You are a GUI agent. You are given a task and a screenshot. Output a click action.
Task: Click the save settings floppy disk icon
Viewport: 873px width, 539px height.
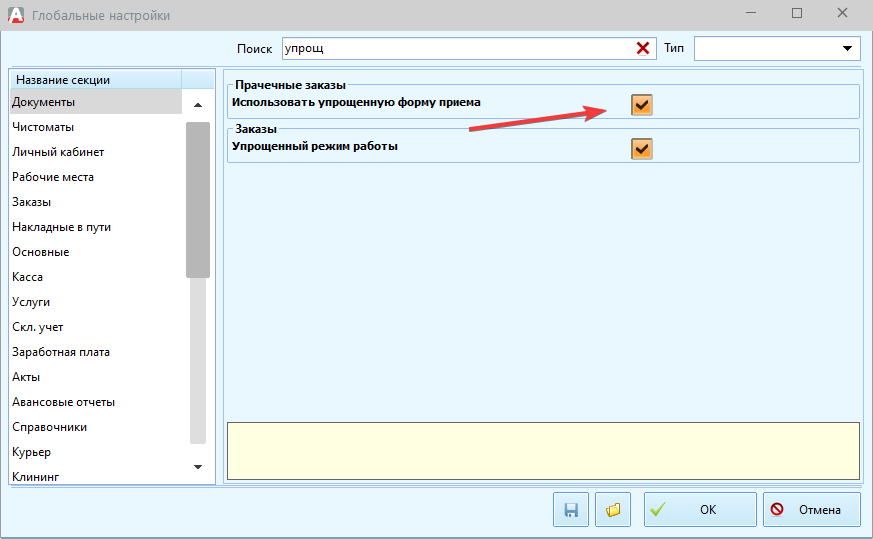pos(571,509)
